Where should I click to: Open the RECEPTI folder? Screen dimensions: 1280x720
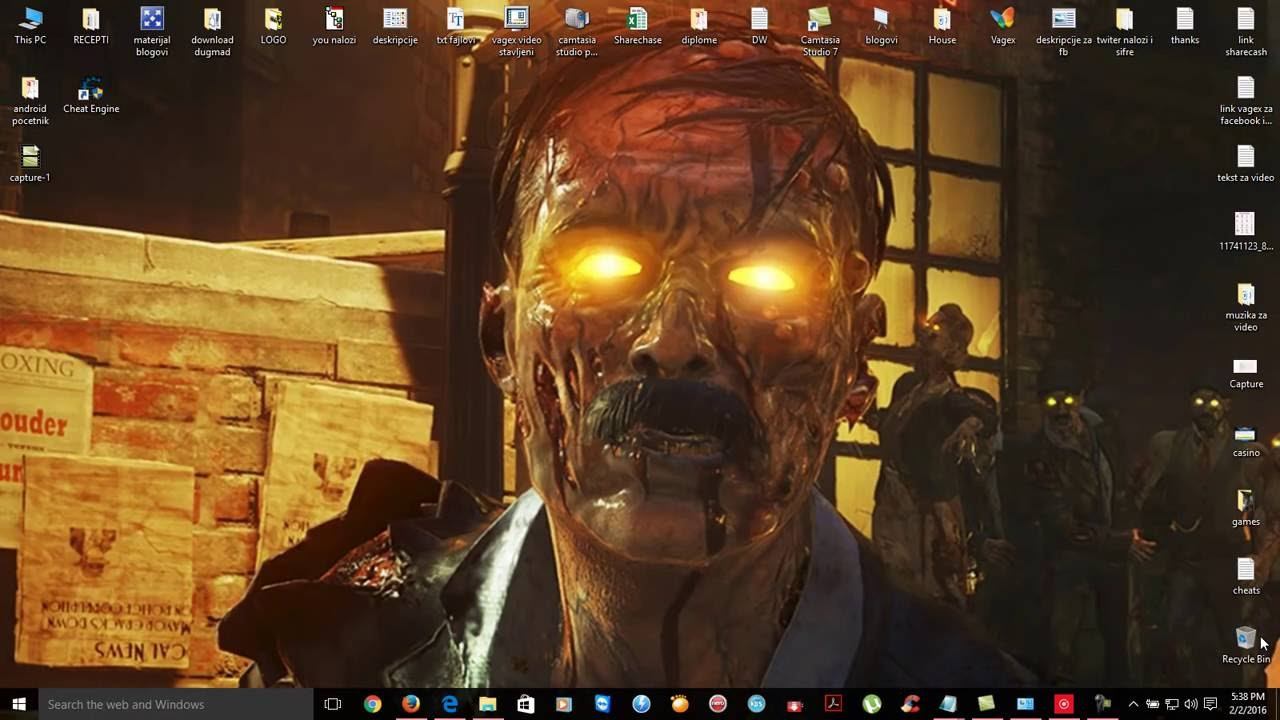coord(91,26)
